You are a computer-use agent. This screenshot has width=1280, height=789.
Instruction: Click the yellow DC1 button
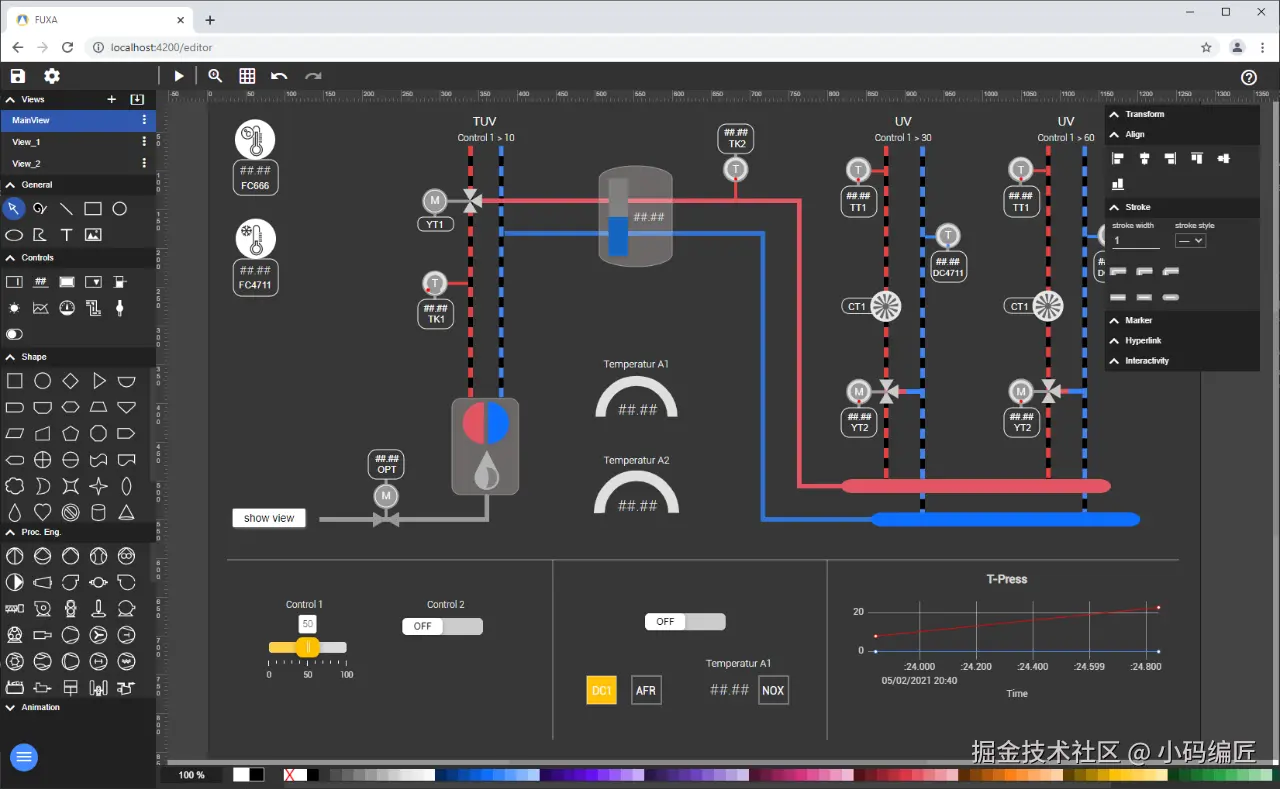[601, 690]
